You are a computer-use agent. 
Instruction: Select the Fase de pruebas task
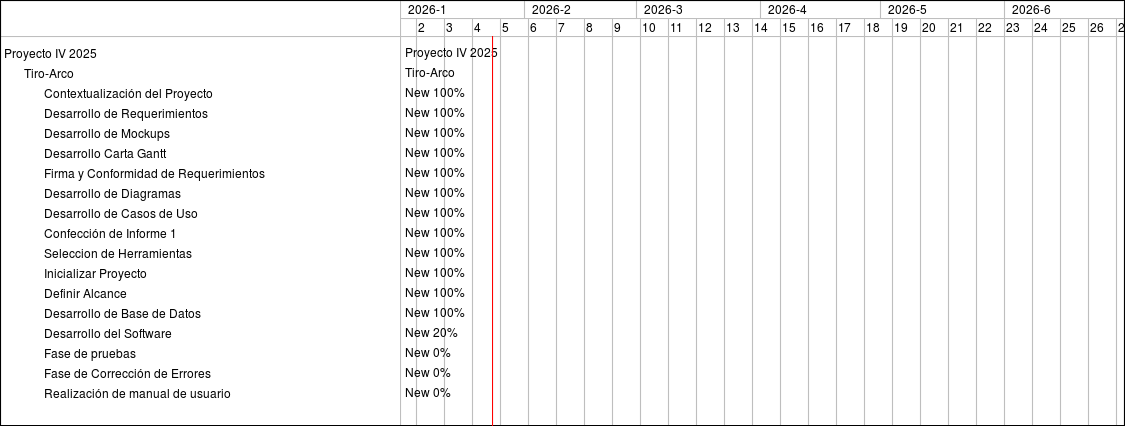(90, 354)
